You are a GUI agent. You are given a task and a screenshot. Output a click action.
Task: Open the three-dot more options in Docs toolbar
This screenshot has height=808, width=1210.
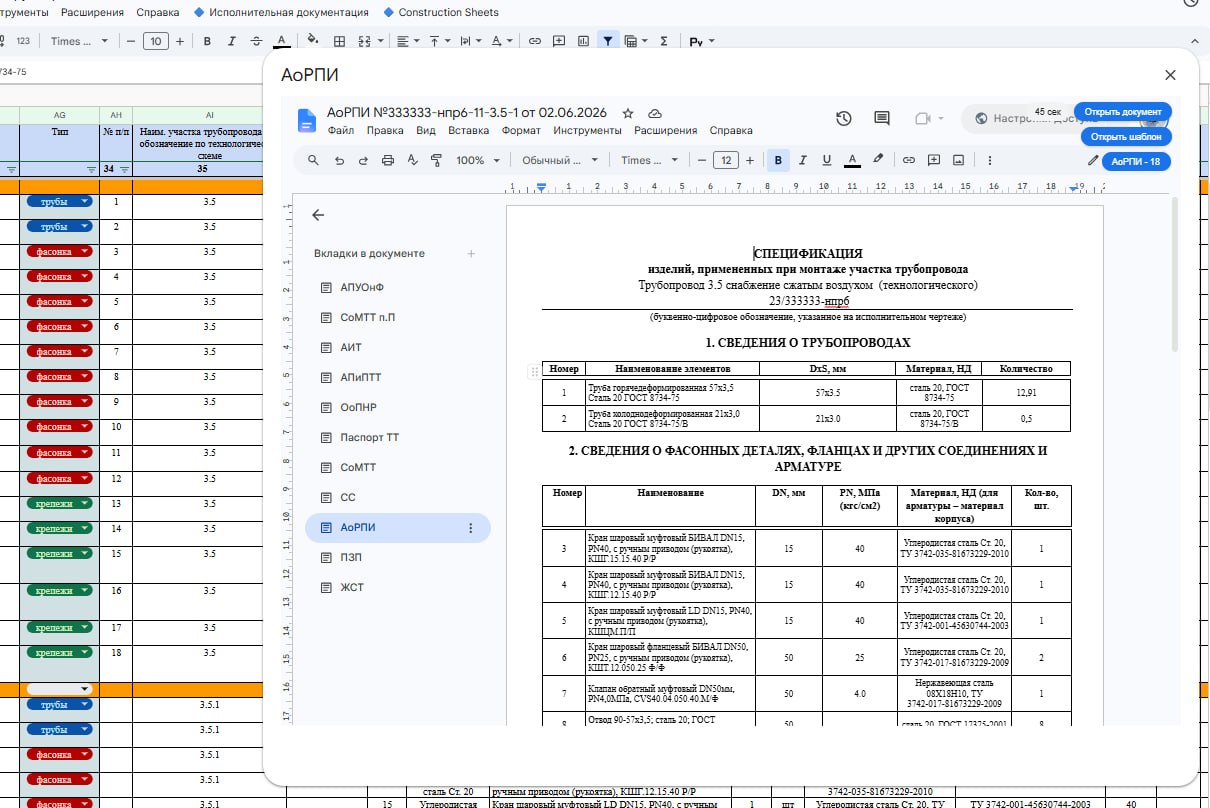coord(990,160)
